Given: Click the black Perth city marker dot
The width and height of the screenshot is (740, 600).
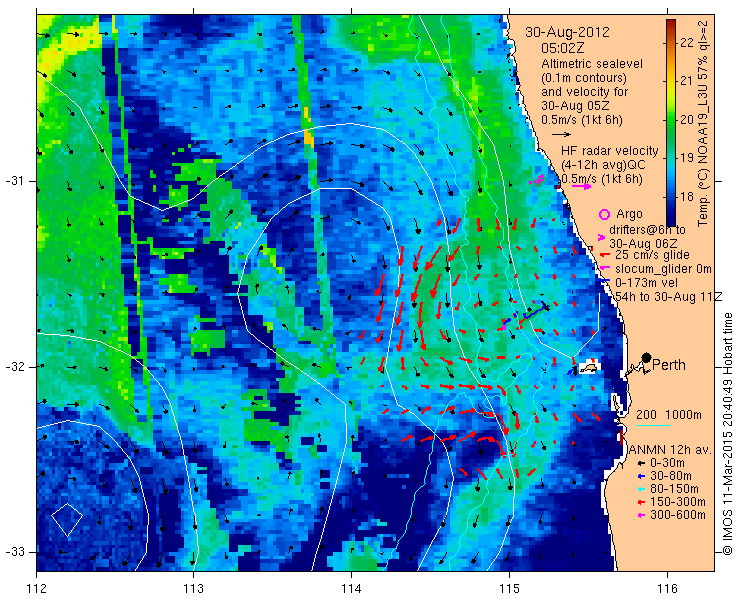Looking at the screenshot, I should click(647, 358).
